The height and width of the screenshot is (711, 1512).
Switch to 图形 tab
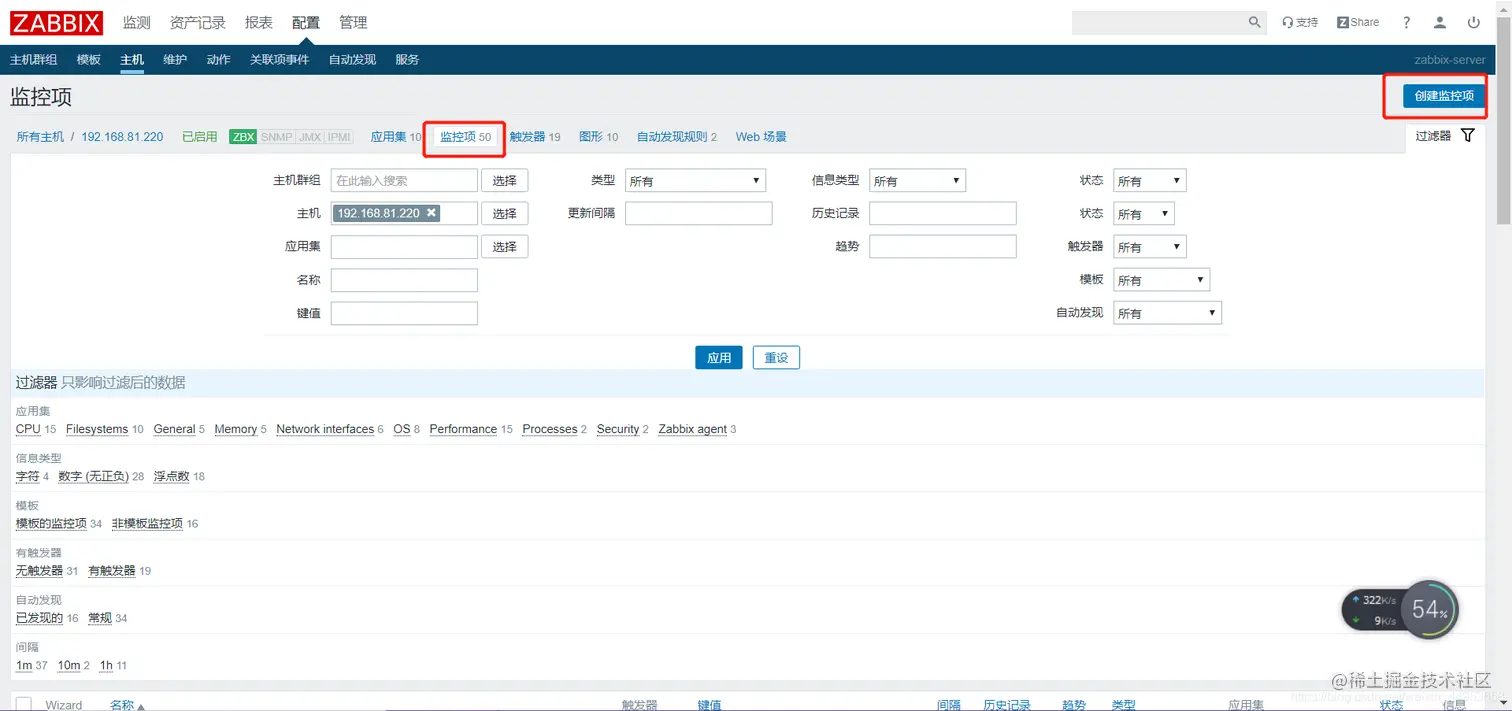[x=591, y=137]
